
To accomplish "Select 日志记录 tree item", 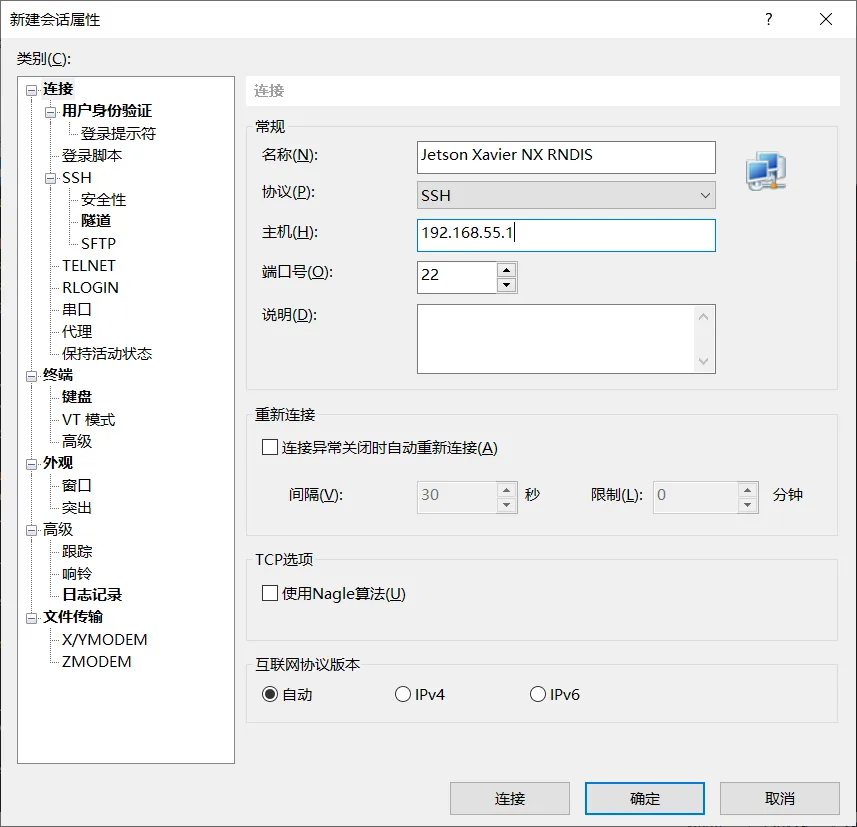I will click(92, 595).
